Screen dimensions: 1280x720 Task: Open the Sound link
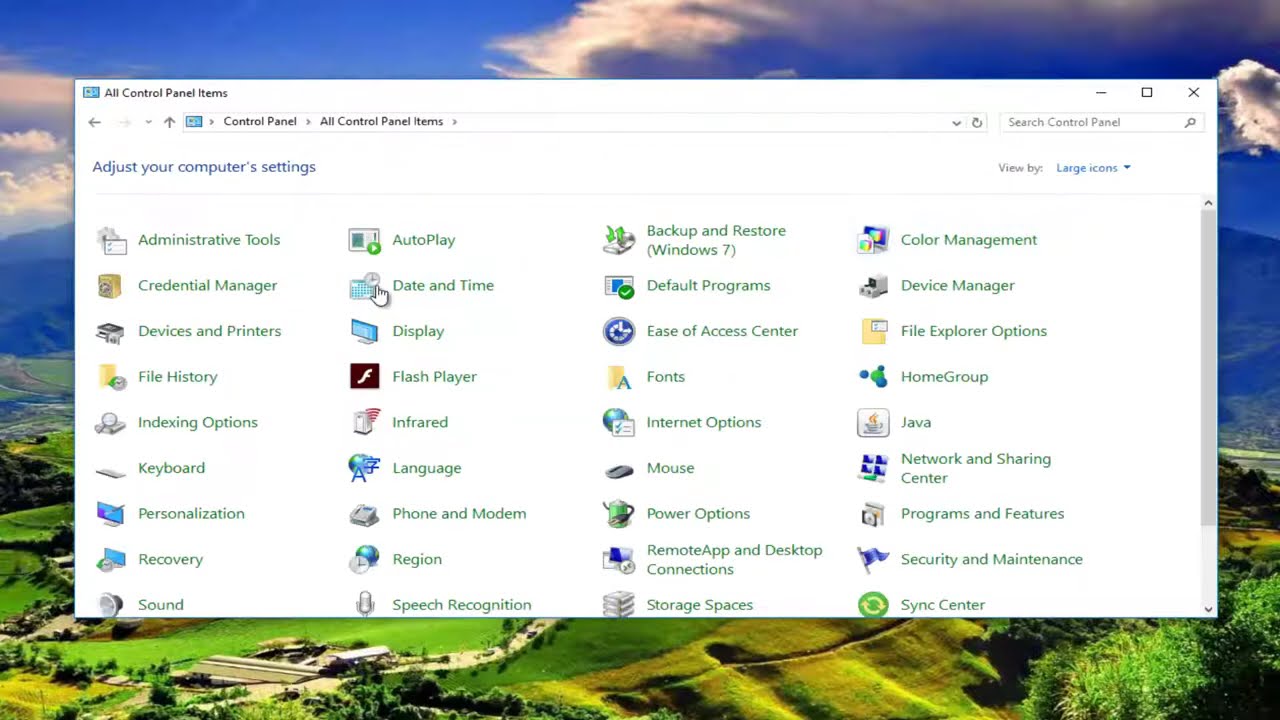pos(161,605)
